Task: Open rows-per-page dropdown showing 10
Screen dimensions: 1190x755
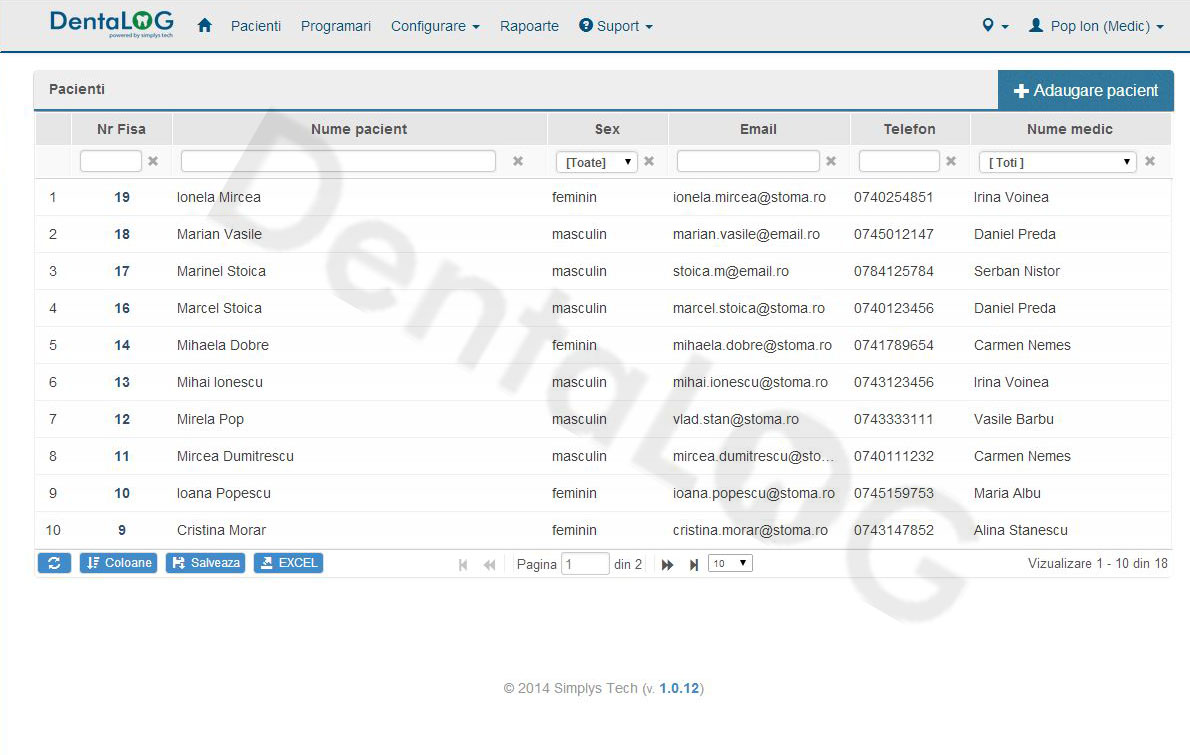Action: click(x=730, y=563)
